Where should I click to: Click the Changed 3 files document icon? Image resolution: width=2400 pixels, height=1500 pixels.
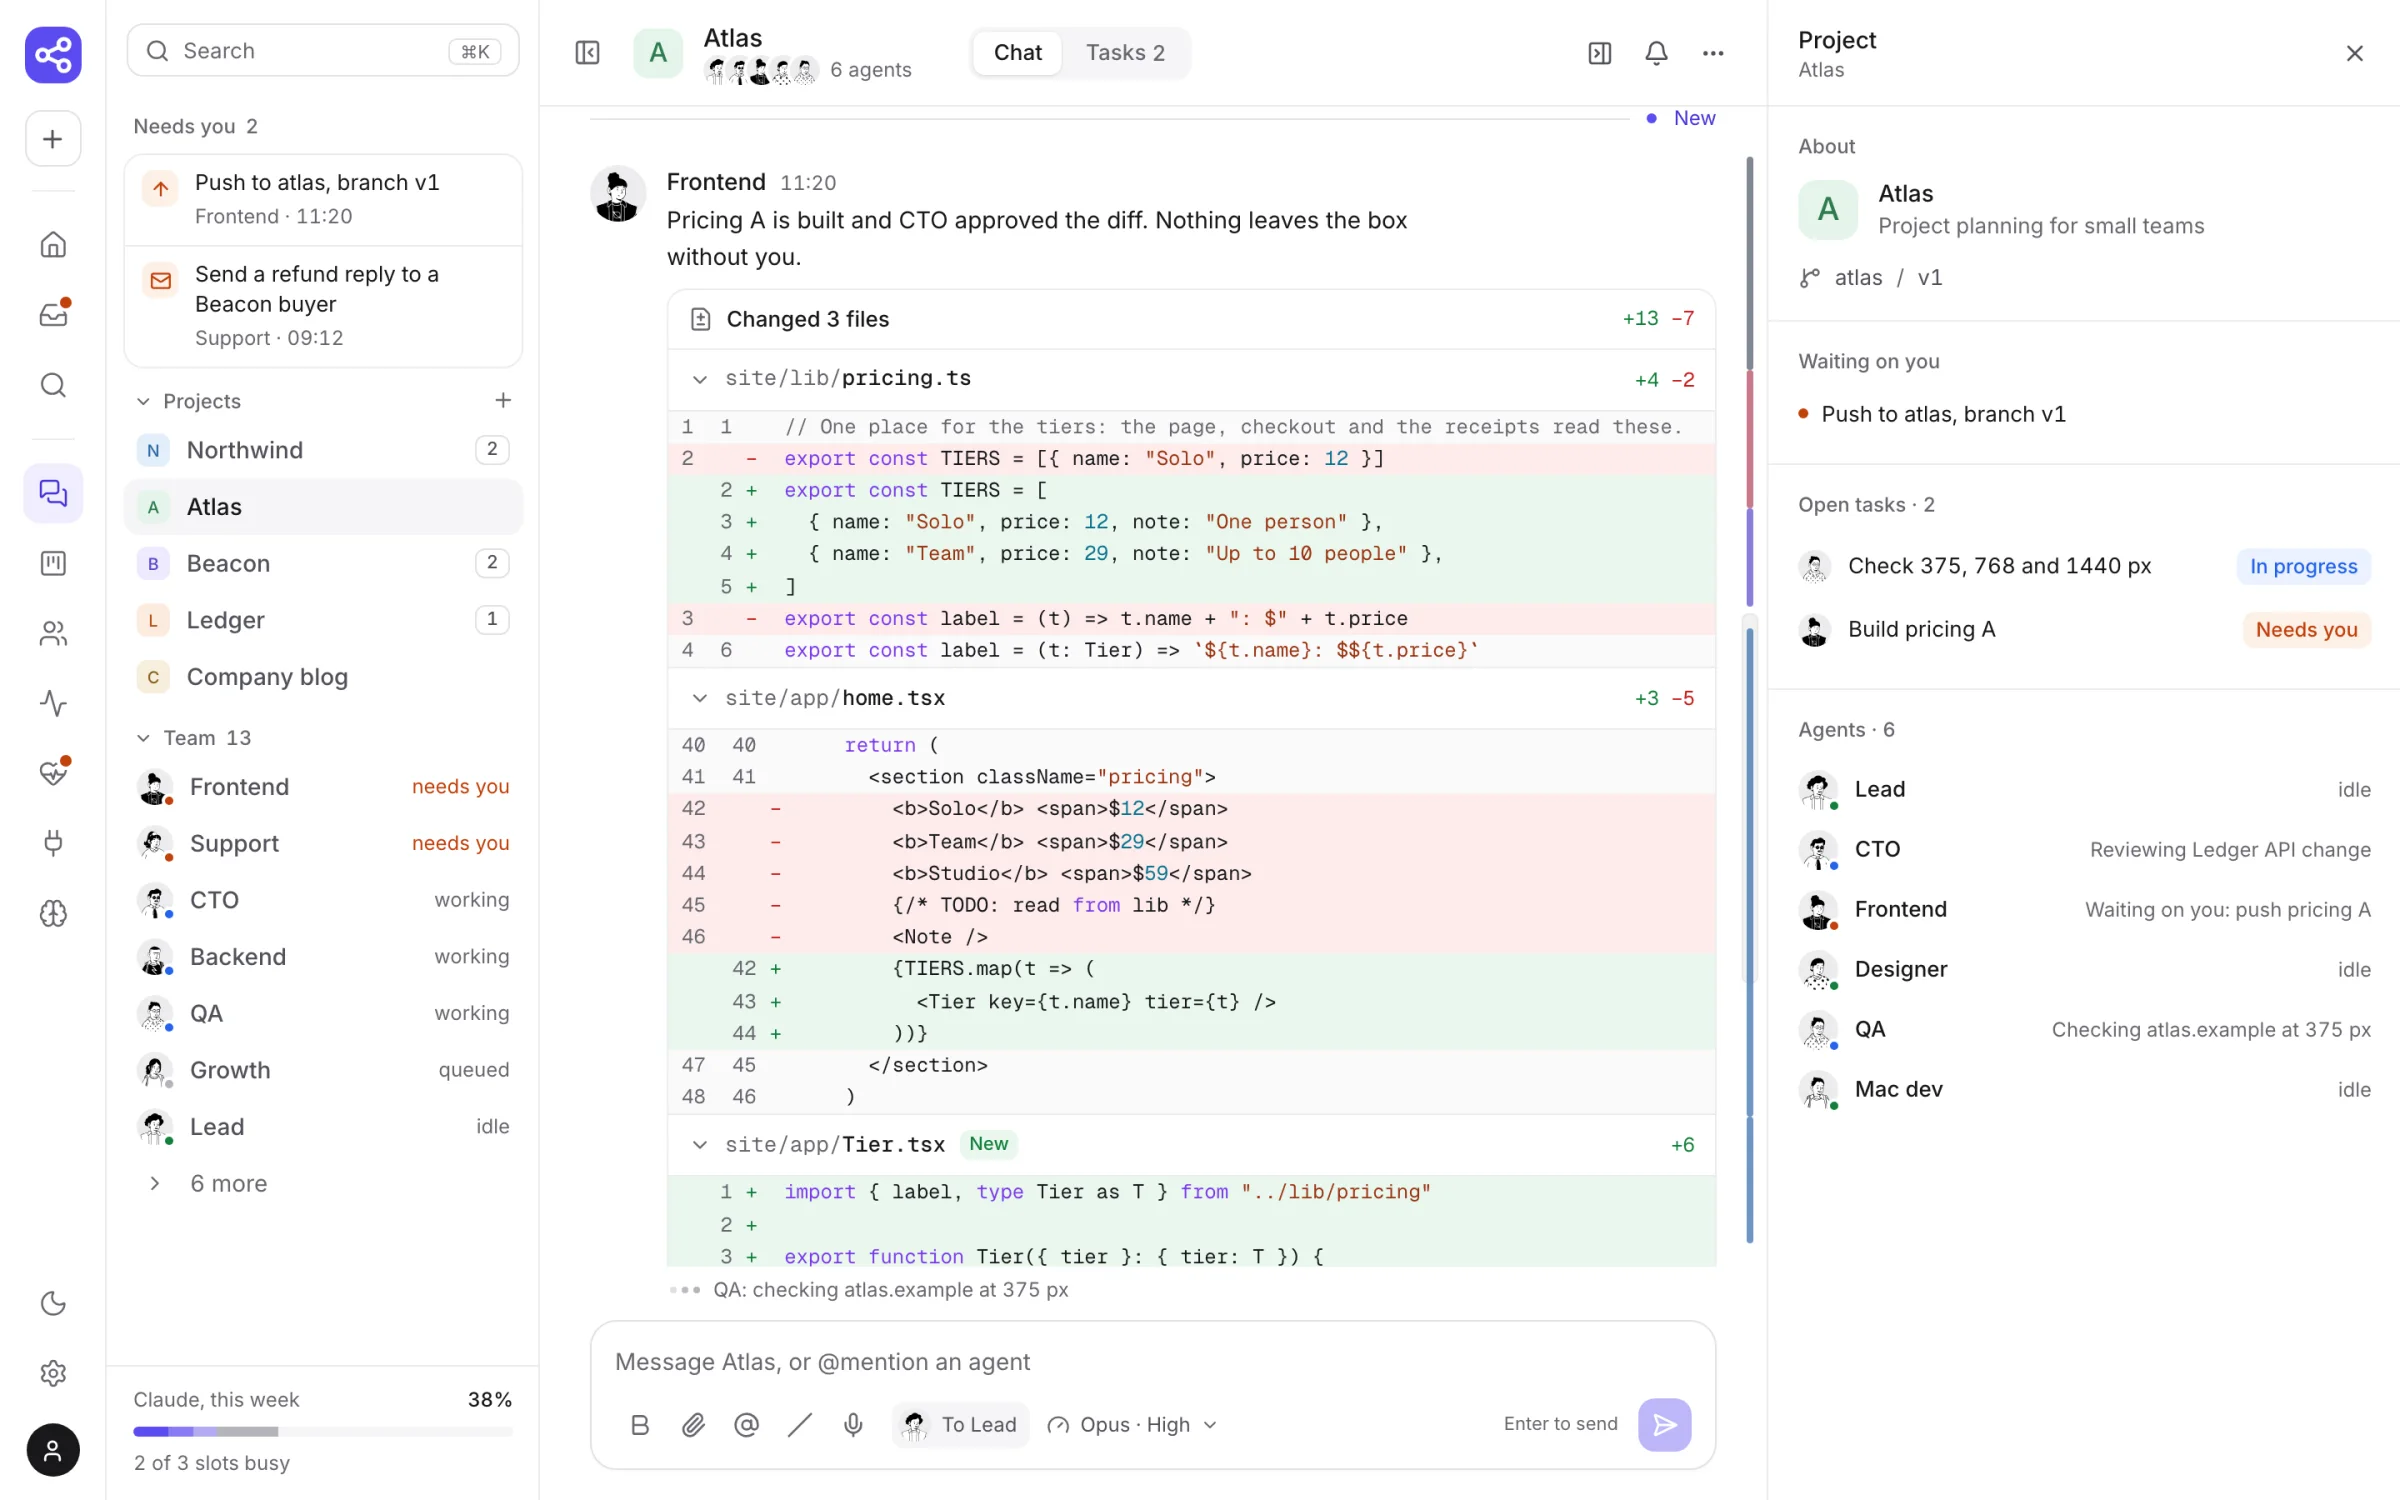tap(700, 319)
